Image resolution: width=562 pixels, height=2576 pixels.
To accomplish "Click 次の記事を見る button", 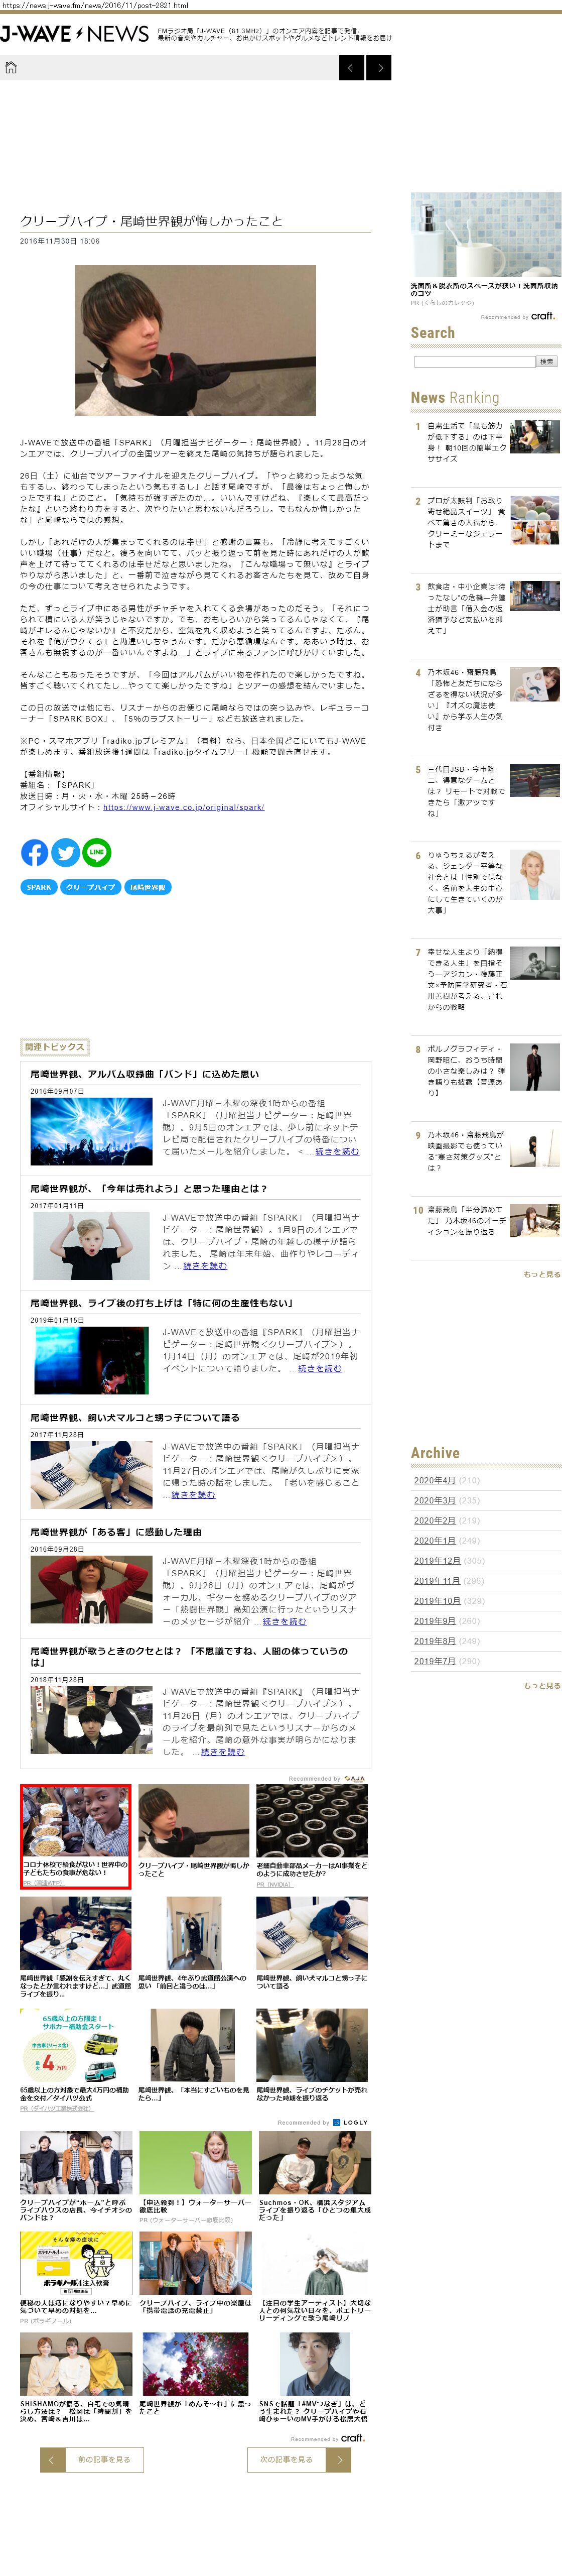I will click(286, 2459).
